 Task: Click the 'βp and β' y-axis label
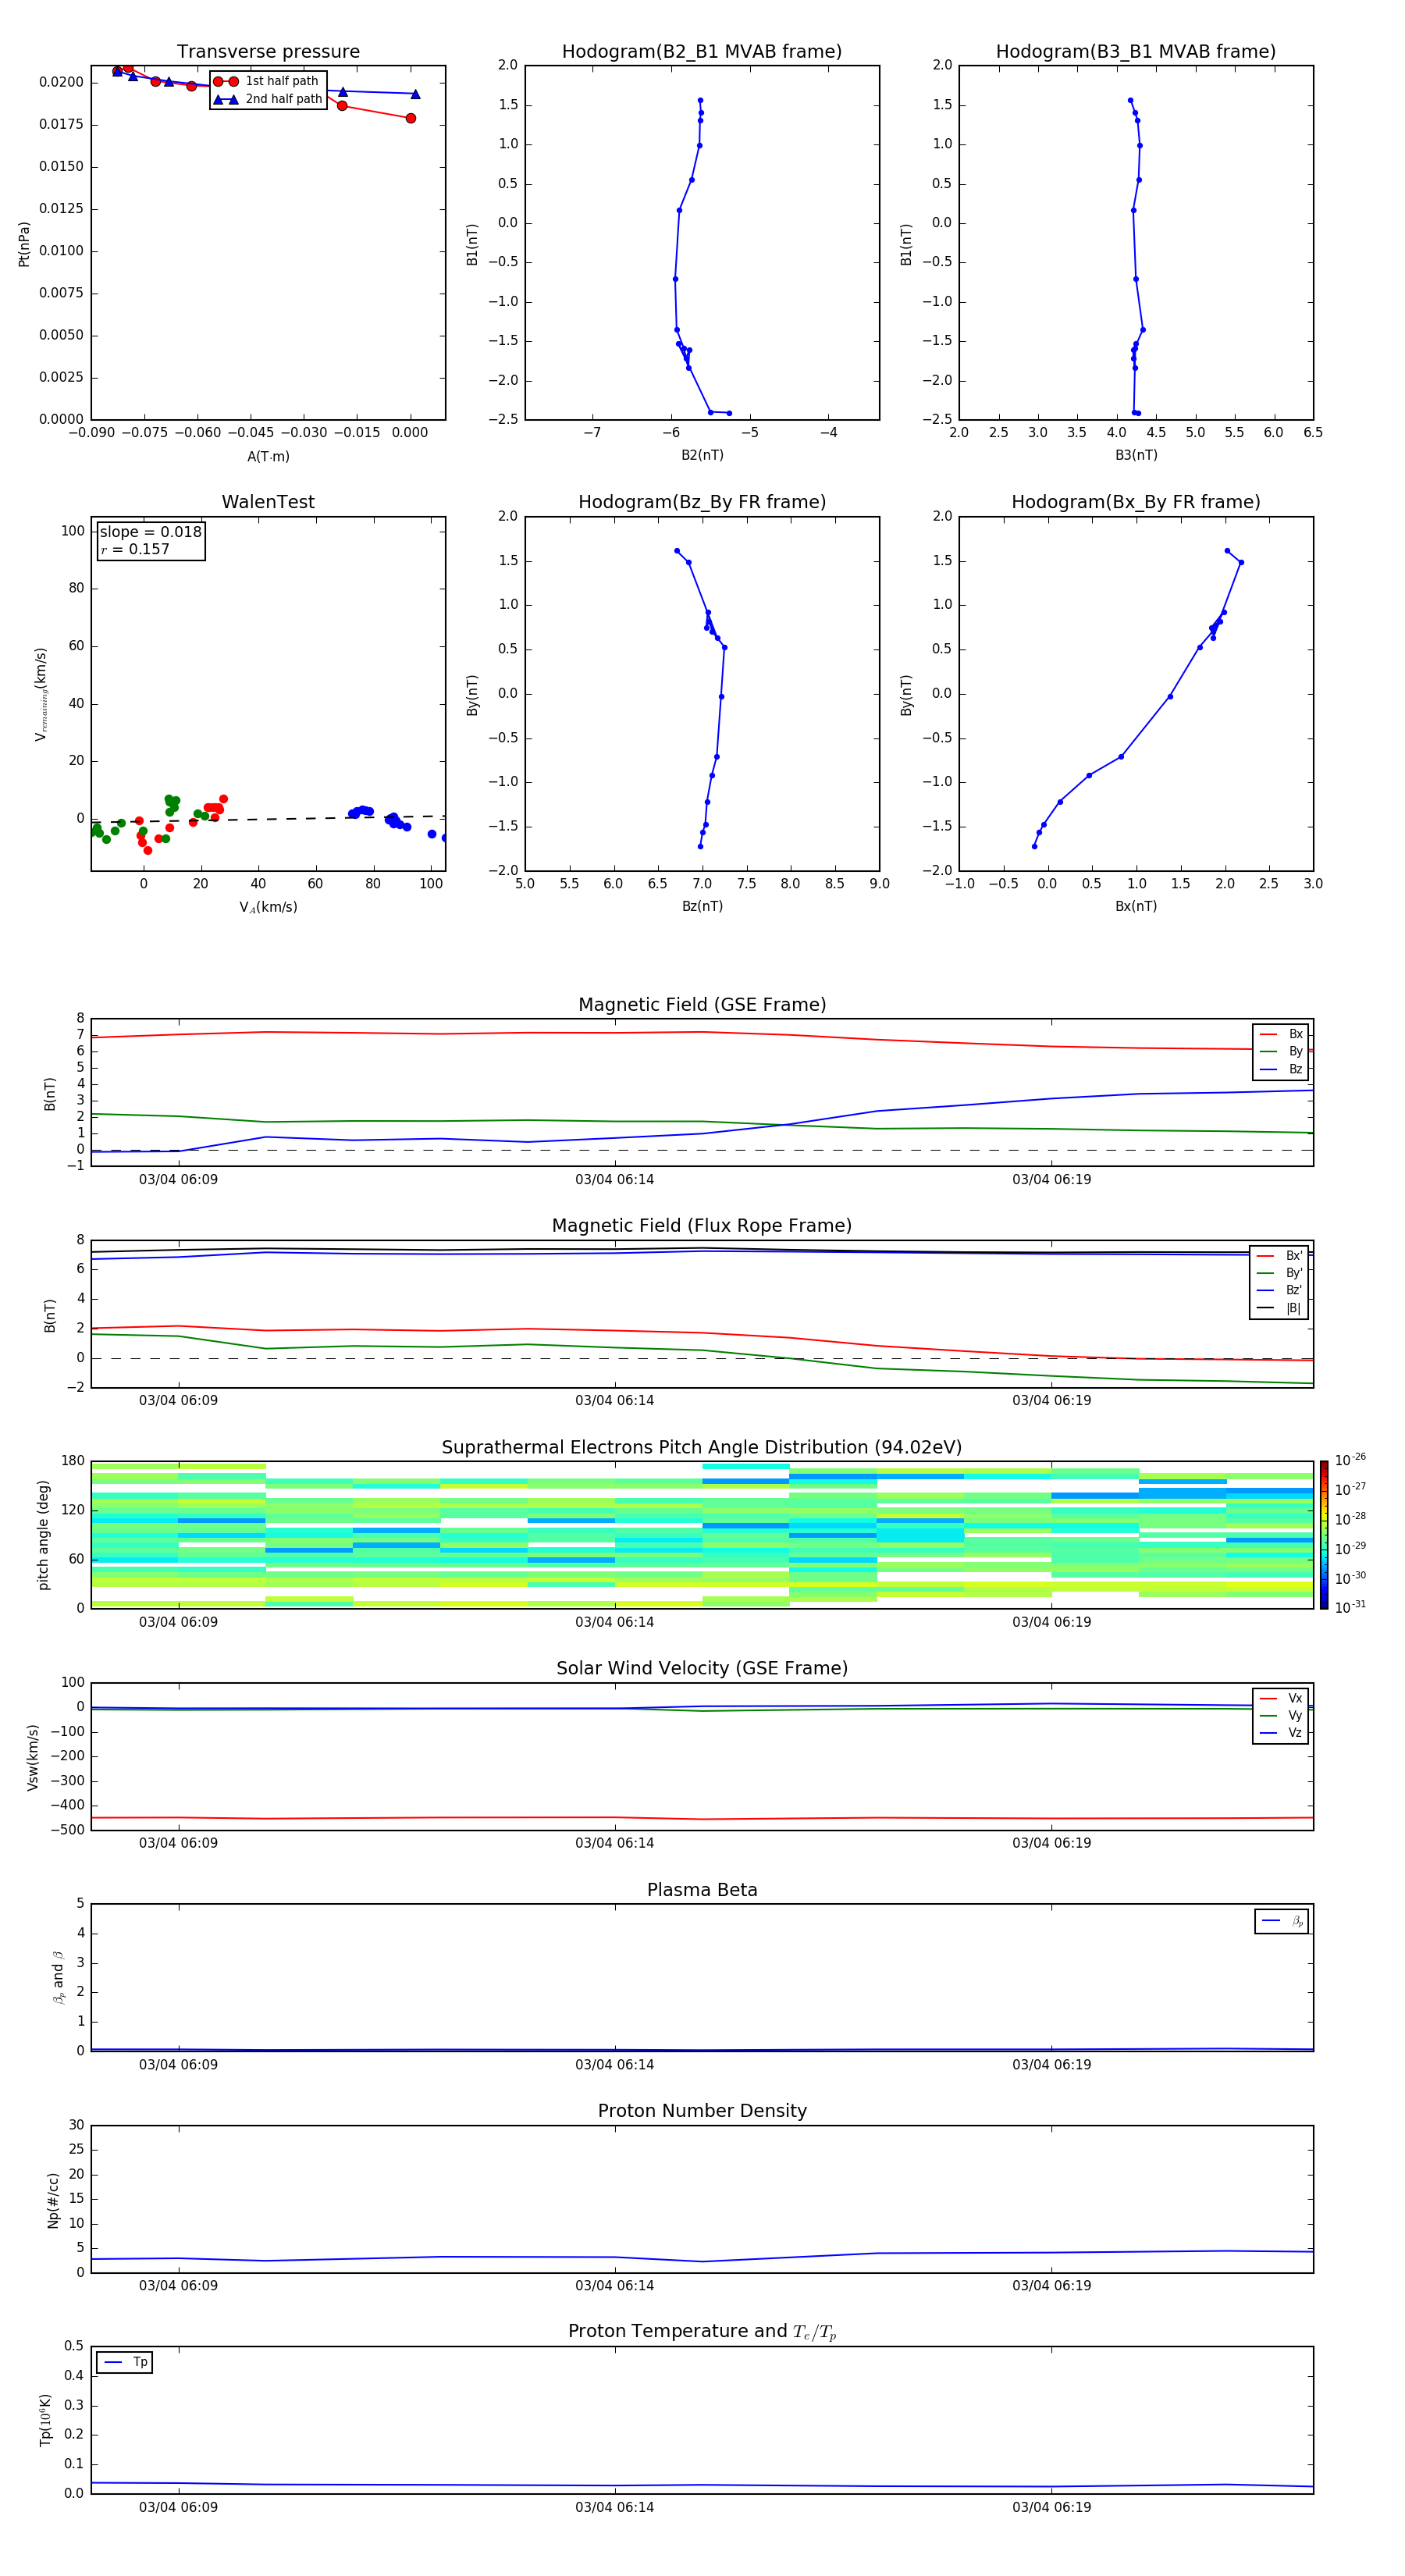(x=58, y=1977)
